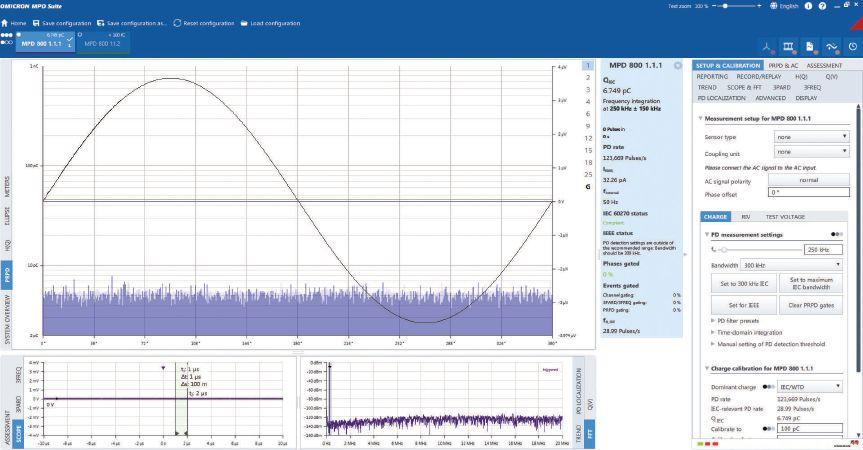The image size is (863, 450).
Task: Click Set to 300 kHz IEC button
Action: 744,284
